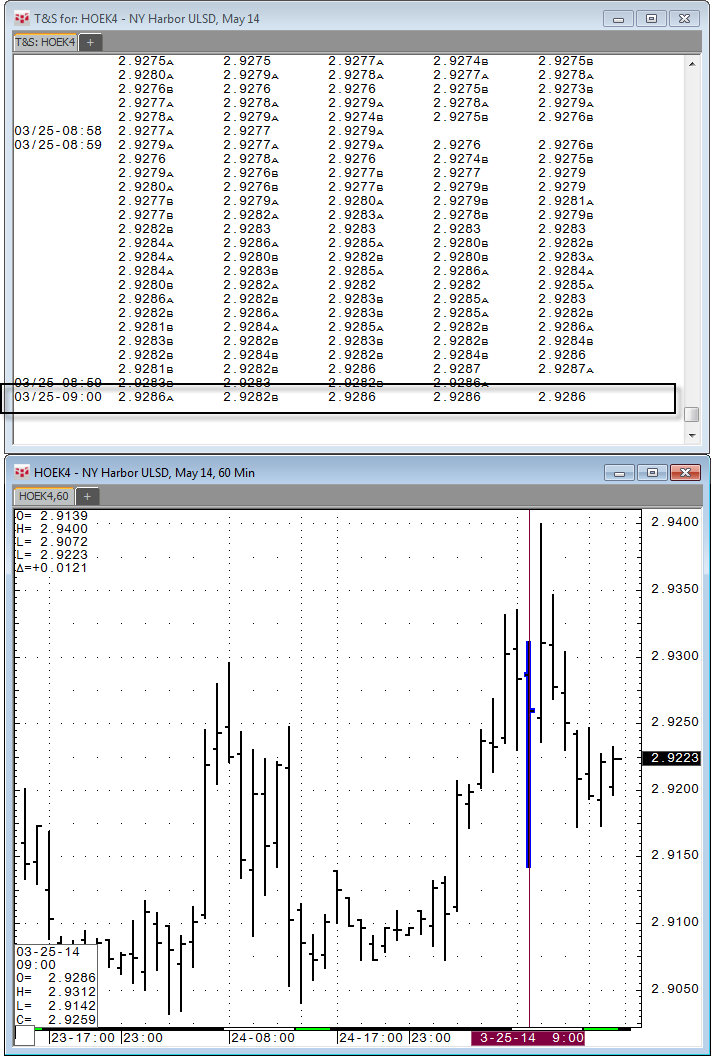711x1056 pixels.
Task: Add a new tab beside HOEK4,60
Action: click(87, 496)
